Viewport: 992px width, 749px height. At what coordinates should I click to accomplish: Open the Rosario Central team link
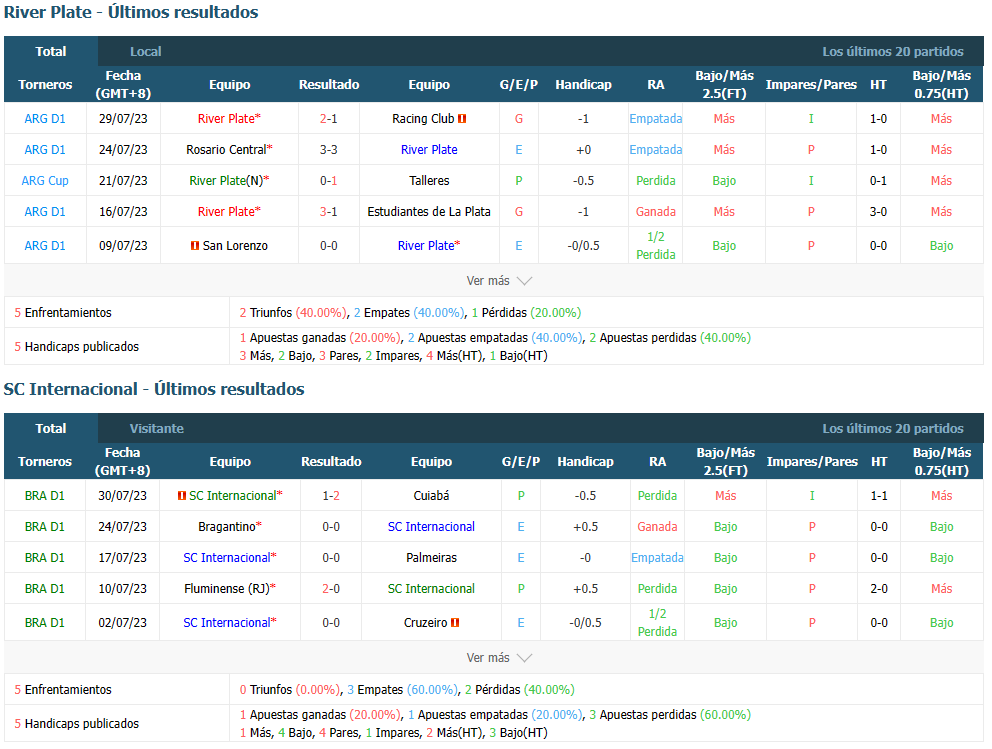226,150
